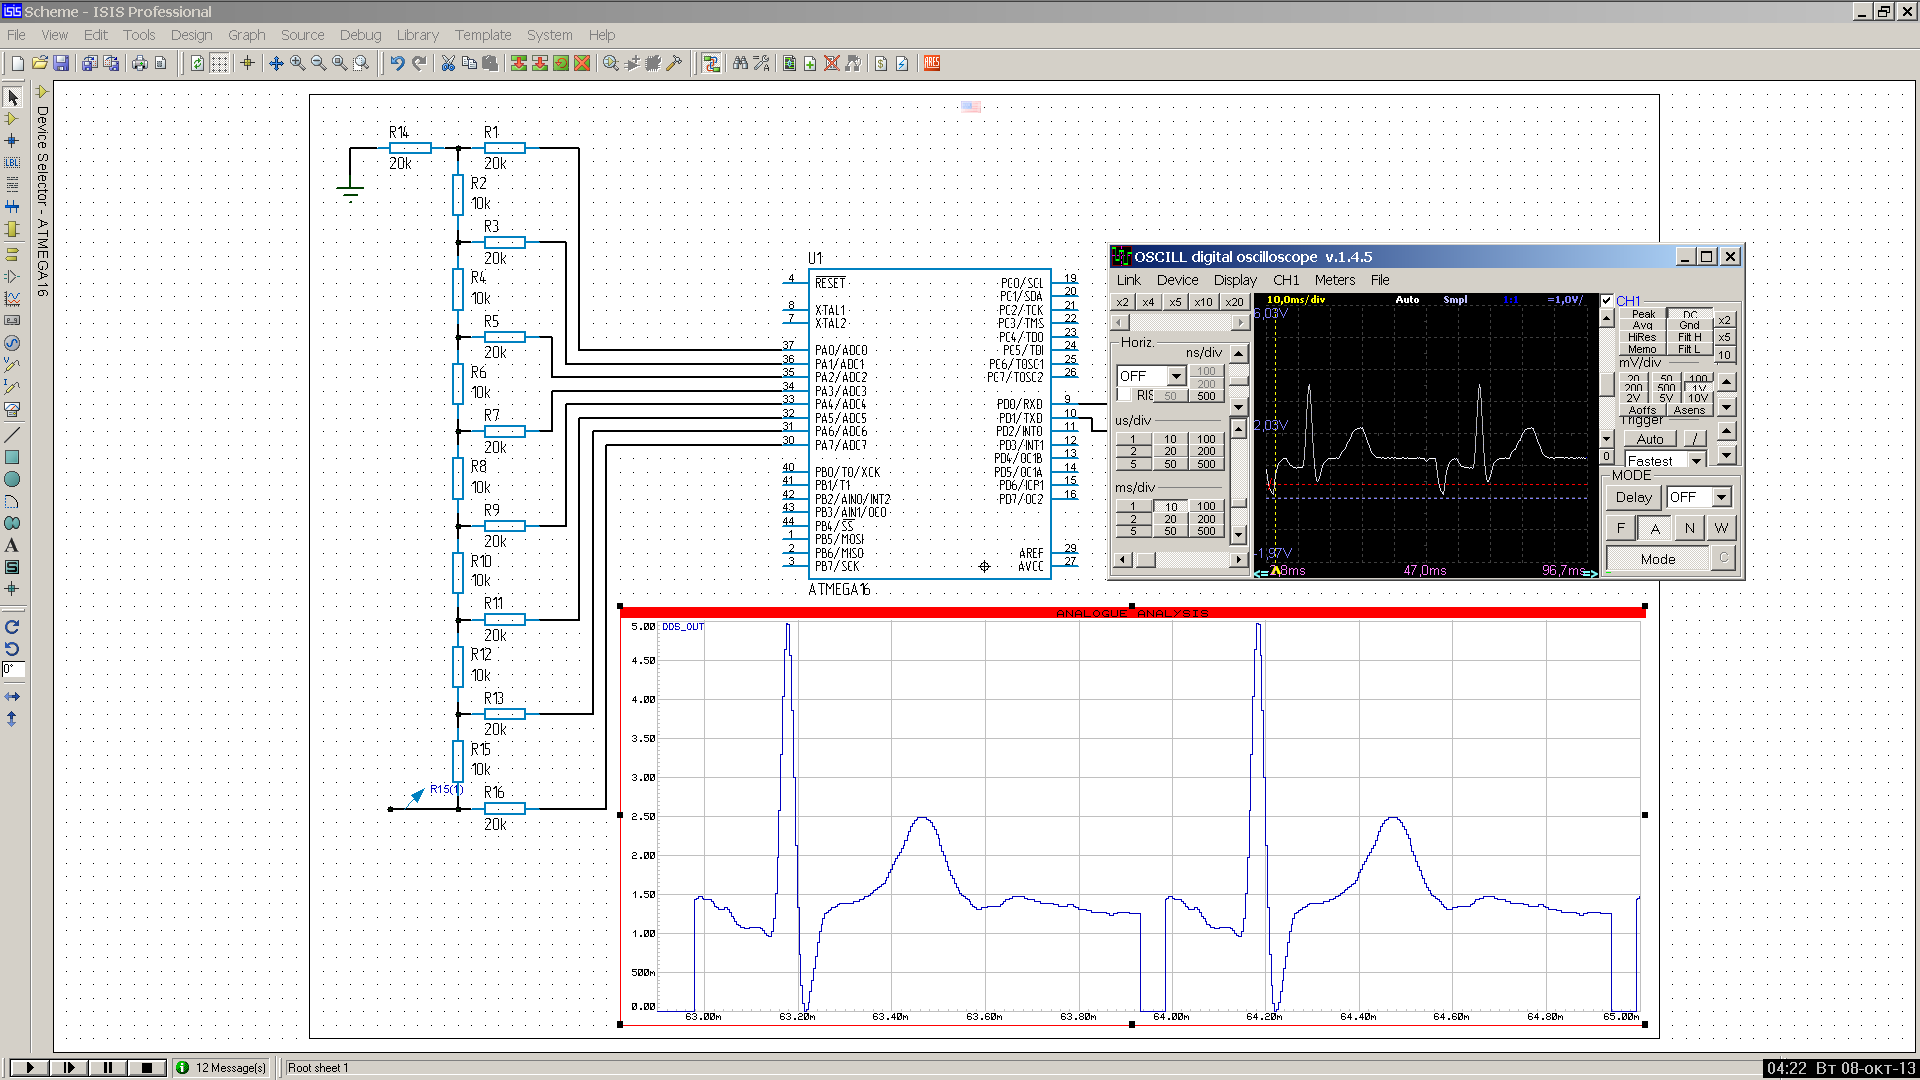Expand the Fastest trigger dropdown
Screen dimensions: 1920x1080
click(1696, 461)
